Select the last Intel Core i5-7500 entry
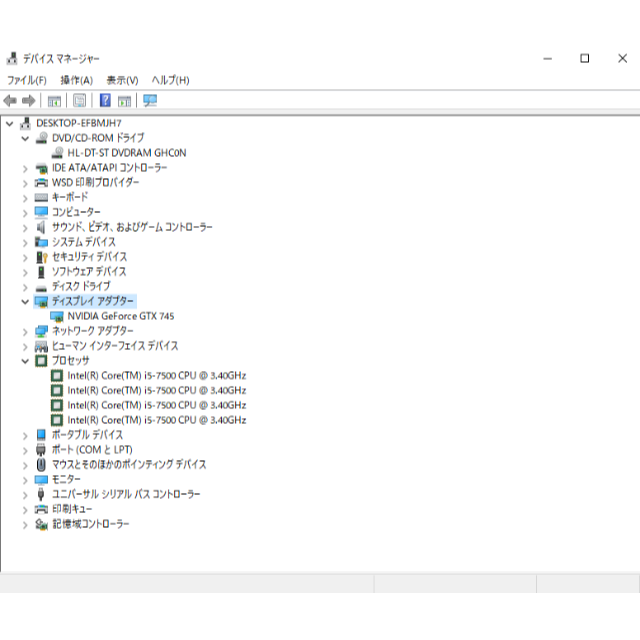640x640 pixels. [157, 420]
